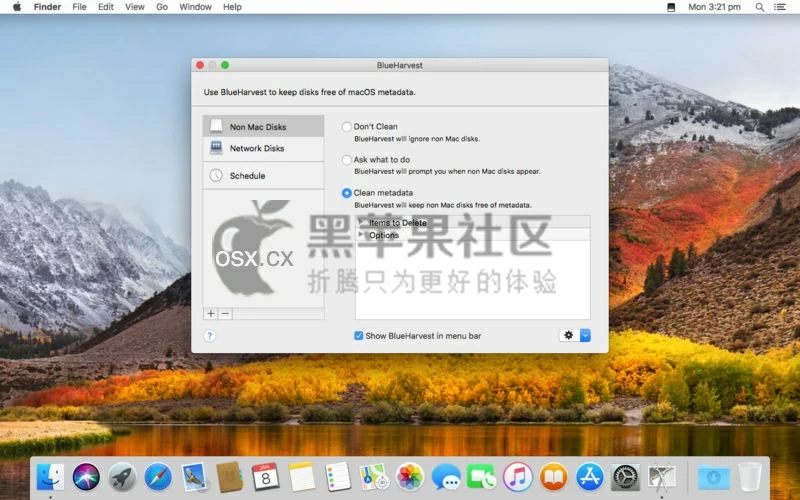
Task: Open Notification Center icon
Action: tap(780, 7)
